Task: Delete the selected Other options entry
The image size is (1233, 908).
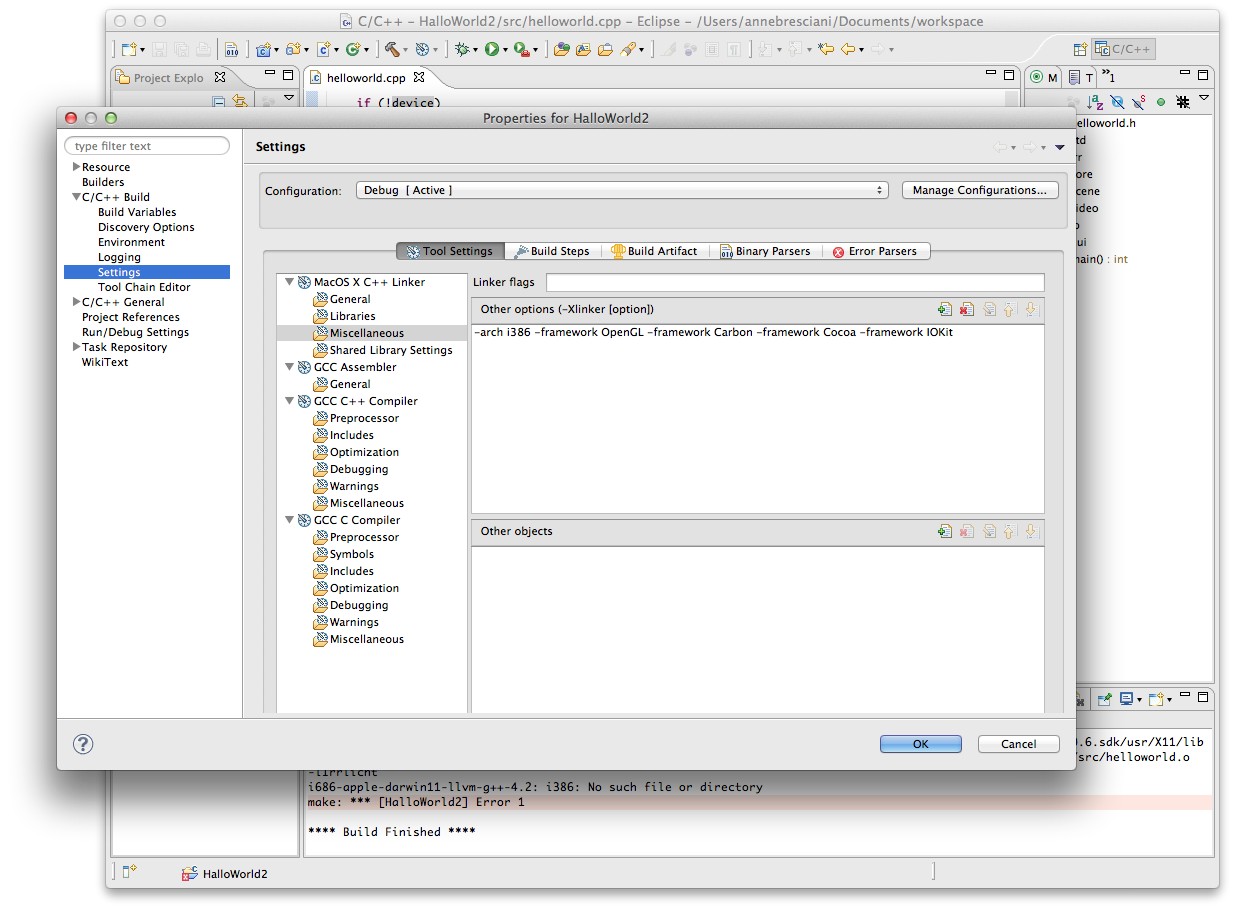Action: click(x=967, y=310)
